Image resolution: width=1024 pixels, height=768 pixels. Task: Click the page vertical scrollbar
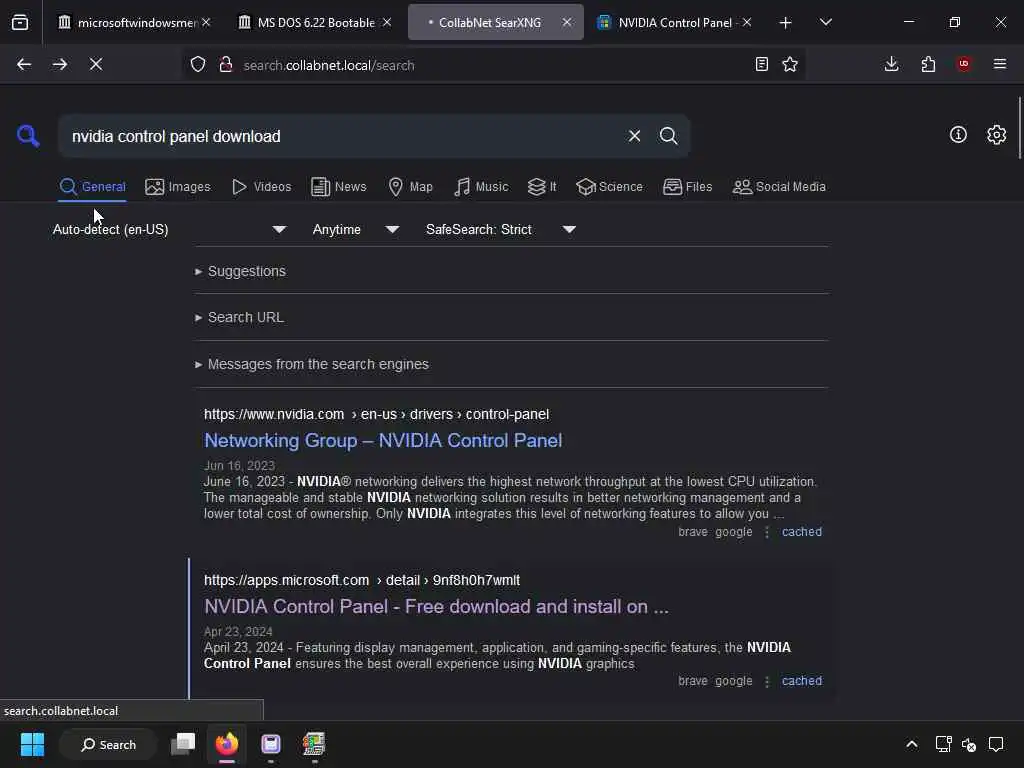[x=1019, y=128]
